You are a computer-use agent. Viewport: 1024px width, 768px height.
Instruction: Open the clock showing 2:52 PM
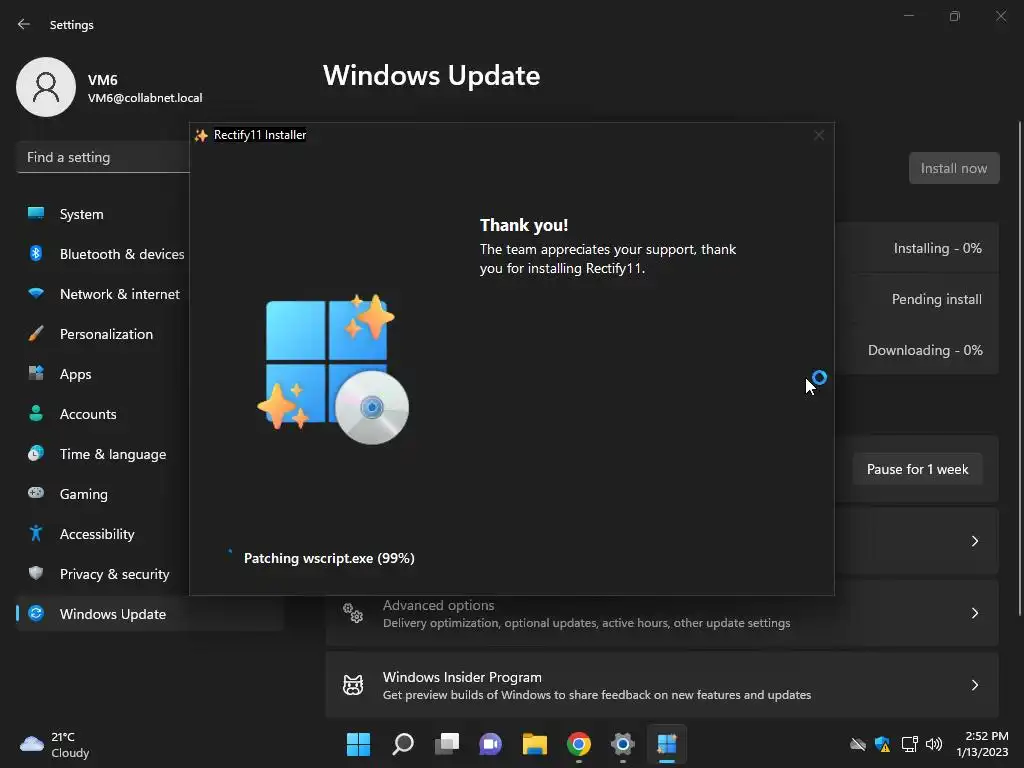pos(982,744)
